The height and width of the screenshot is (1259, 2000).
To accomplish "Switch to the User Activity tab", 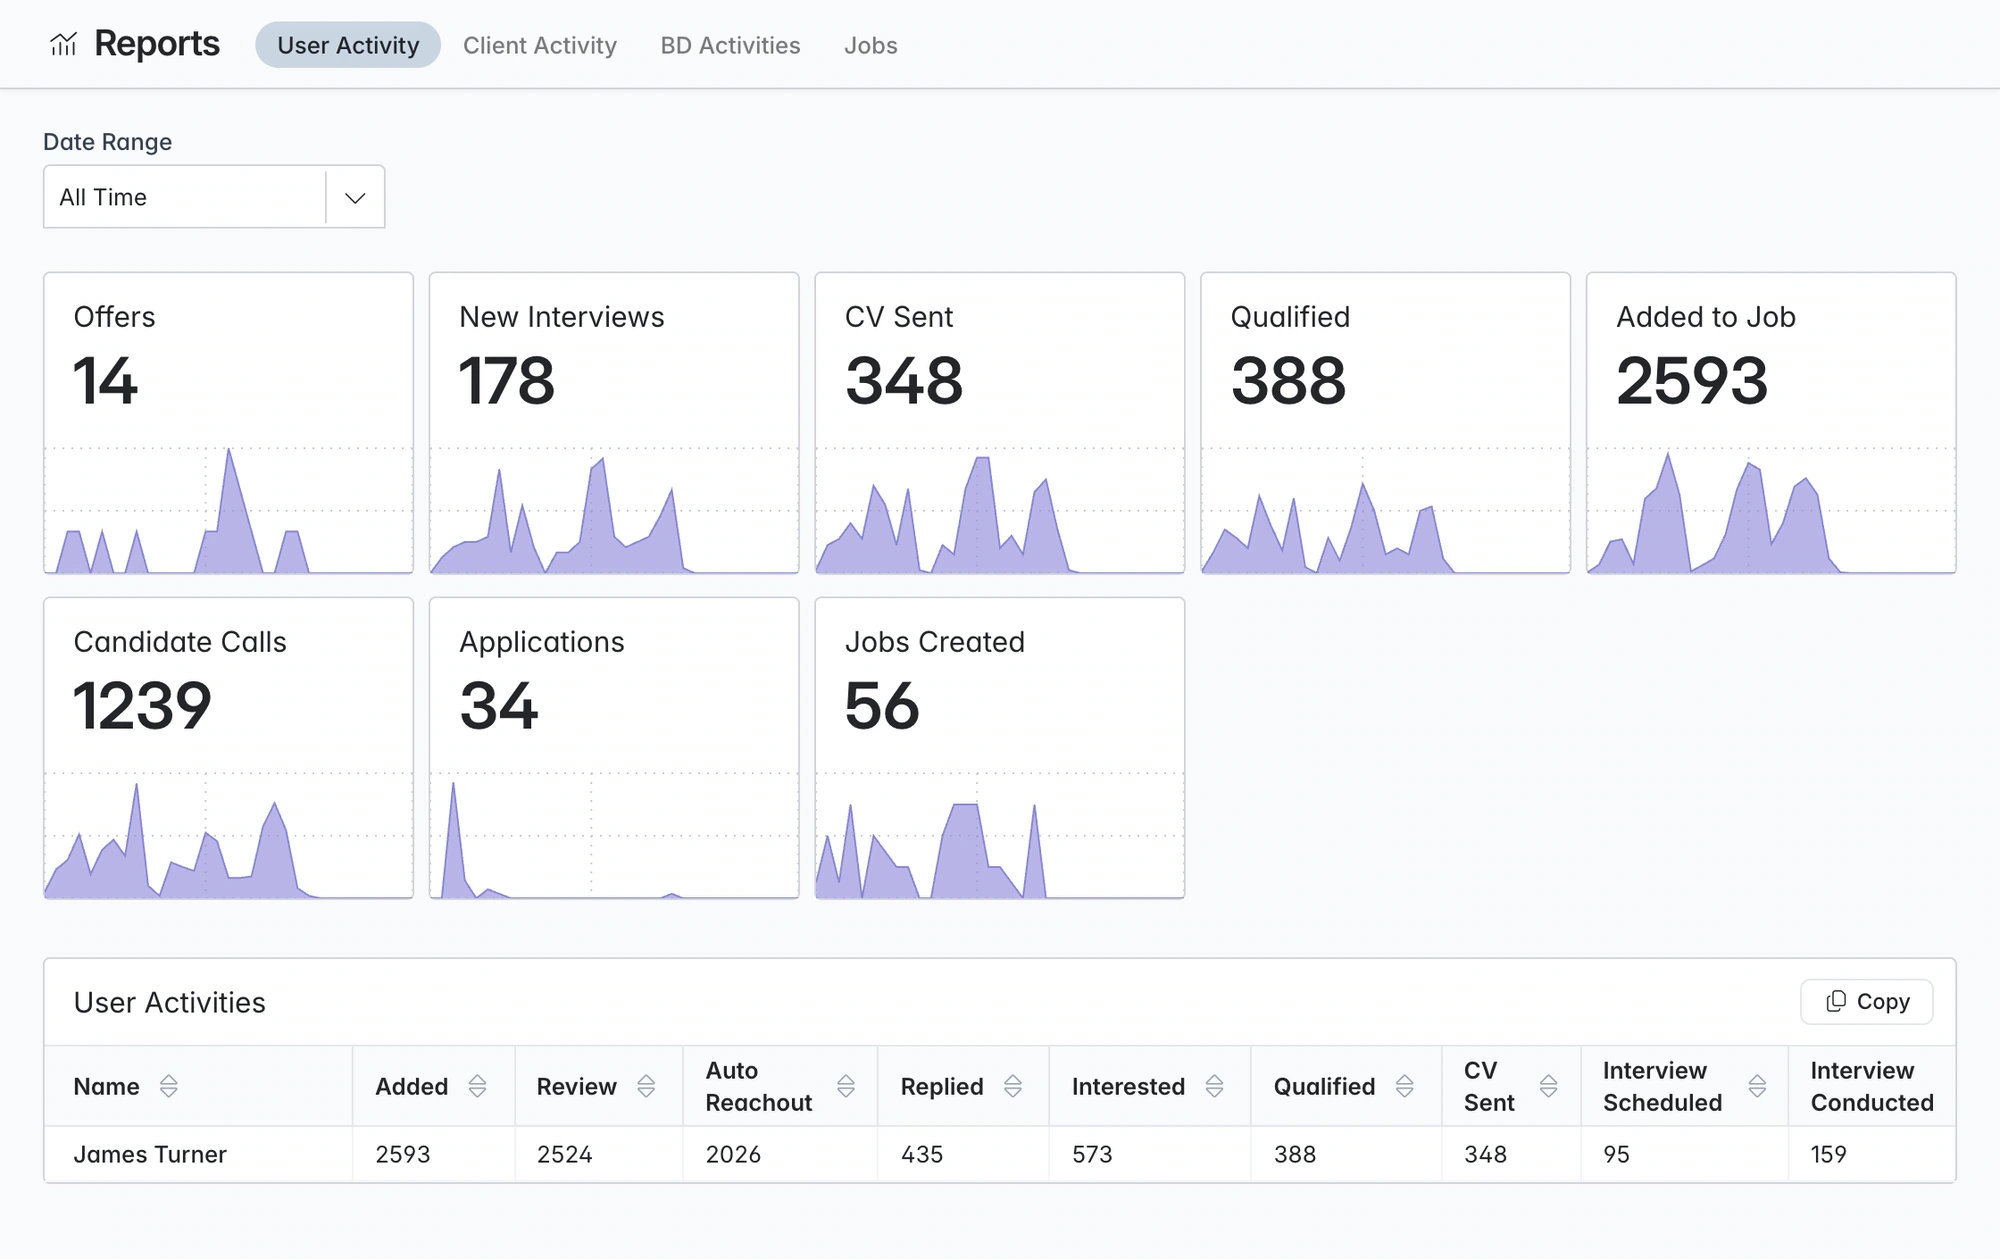I will [x=348, y=45].
